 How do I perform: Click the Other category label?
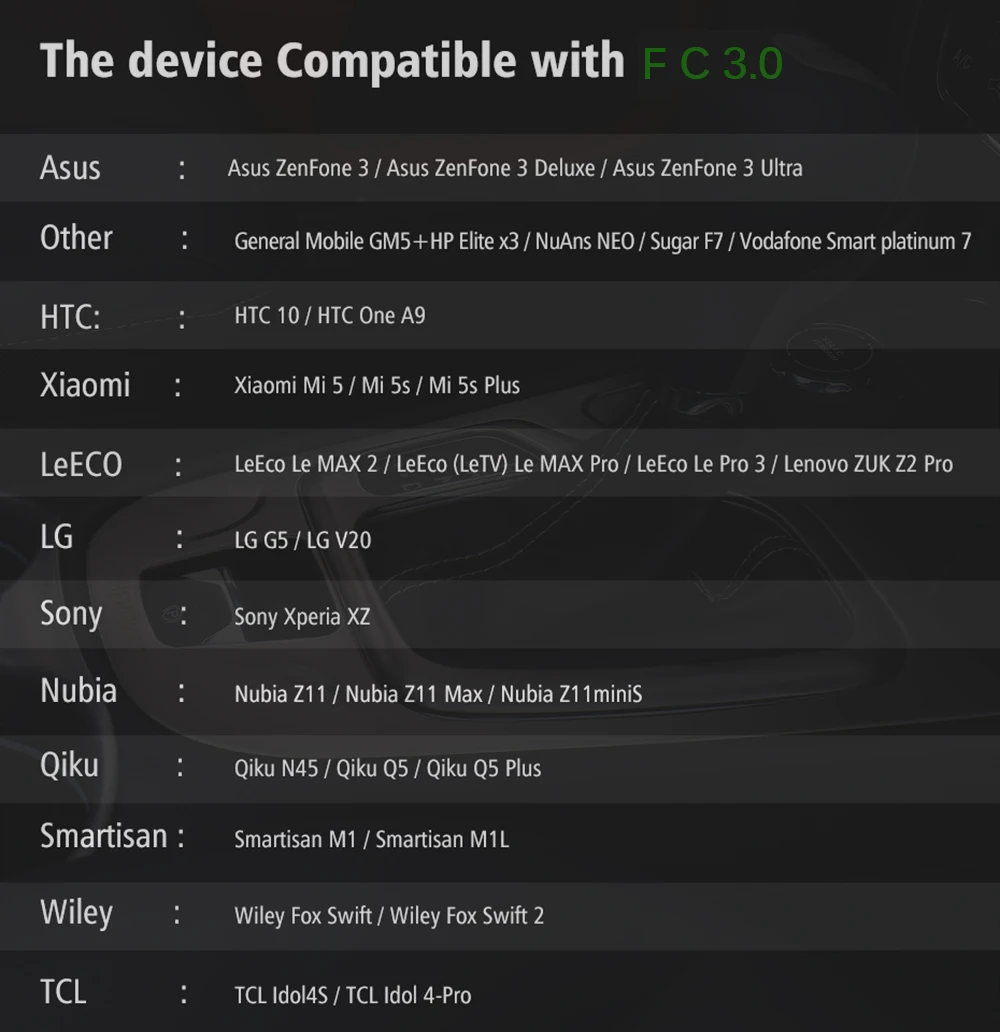click(x=76, y=238)
